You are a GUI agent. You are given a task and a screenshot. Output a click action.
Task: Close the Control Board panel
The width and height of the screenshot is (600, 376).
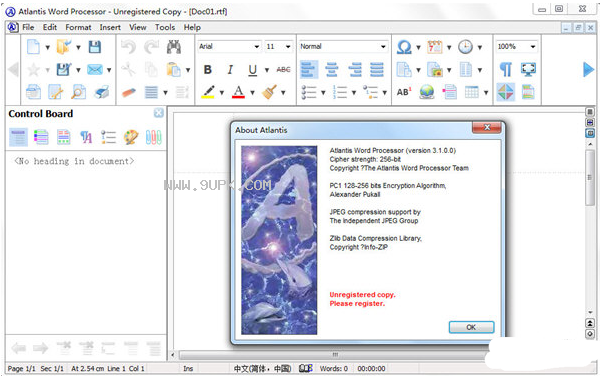(x=158, y=113)
